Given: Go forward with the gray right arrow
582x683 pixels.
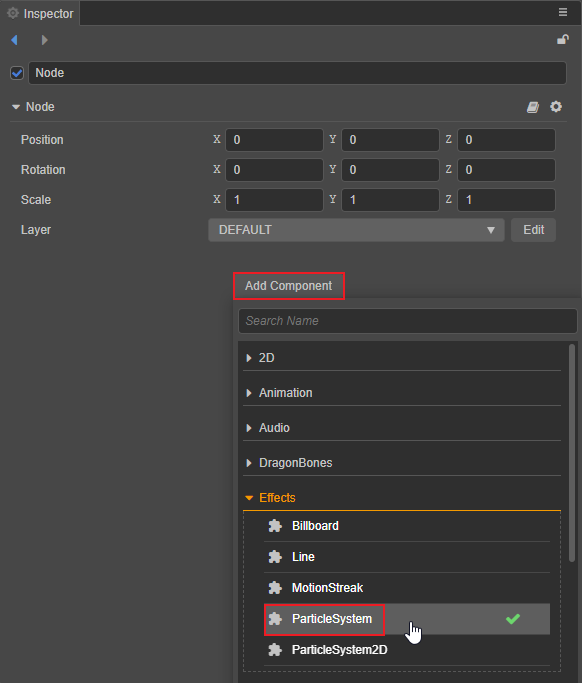Looking at the screenshot, I should click(44, 40).
